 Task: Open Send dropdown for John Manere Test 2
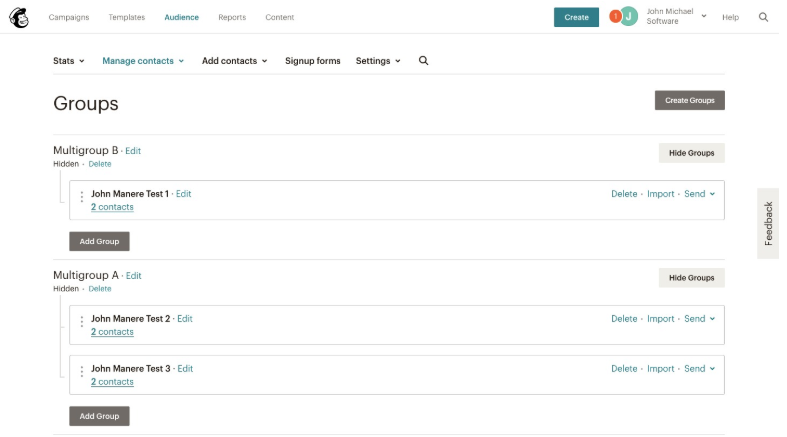[x=699, y=319]
